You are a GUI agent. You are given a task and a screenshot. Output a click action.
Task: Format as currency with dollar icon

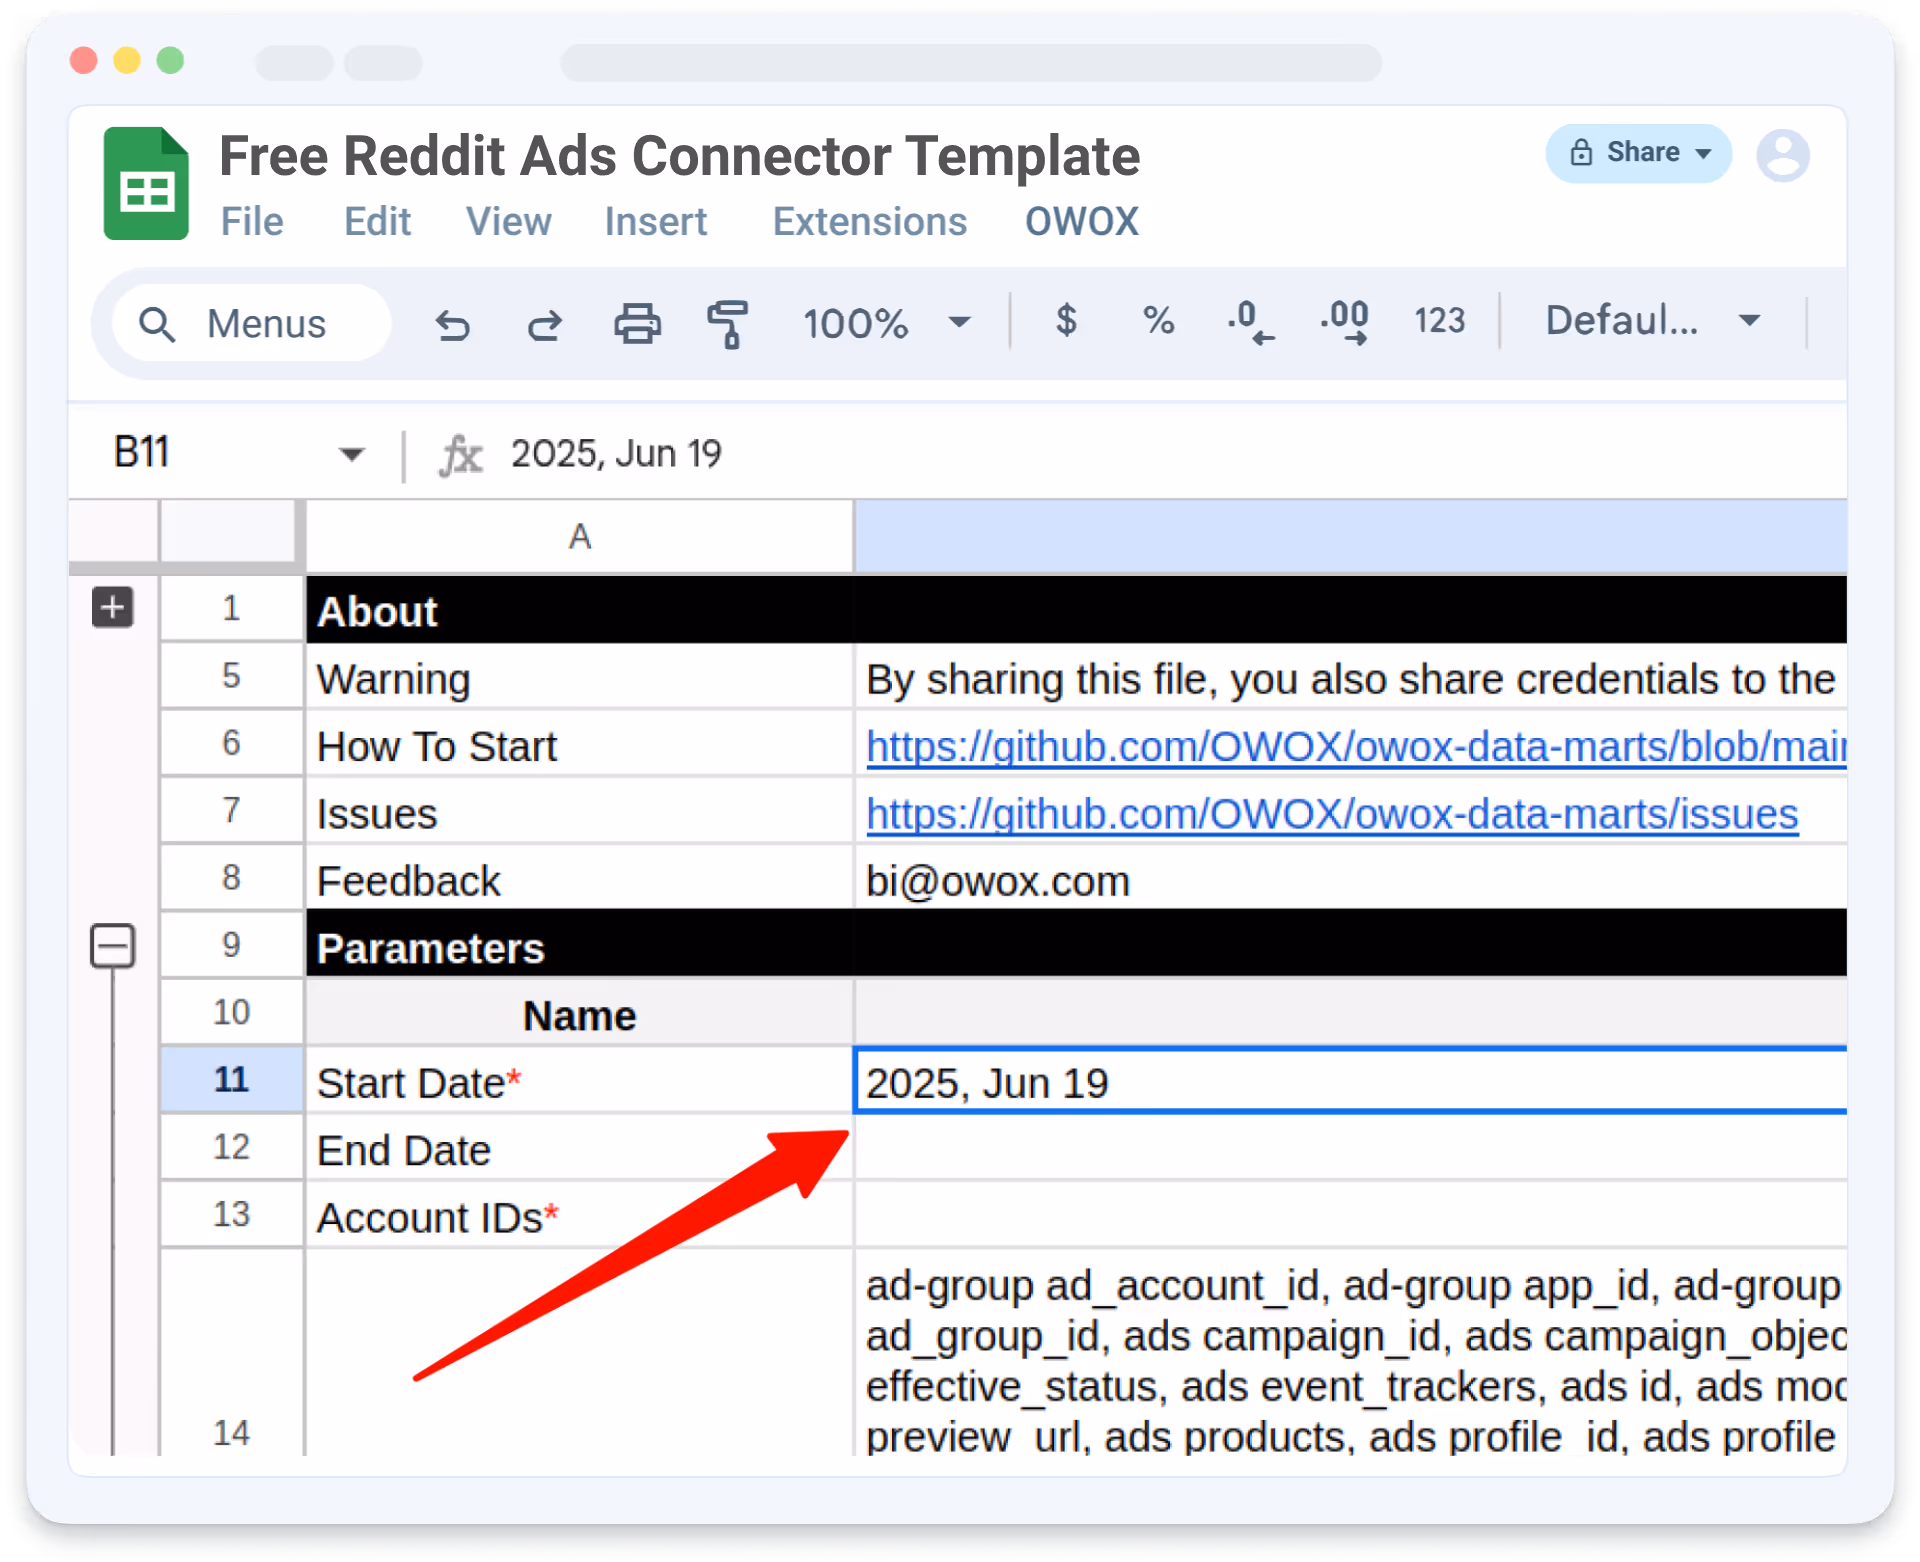coord(1066,321)
